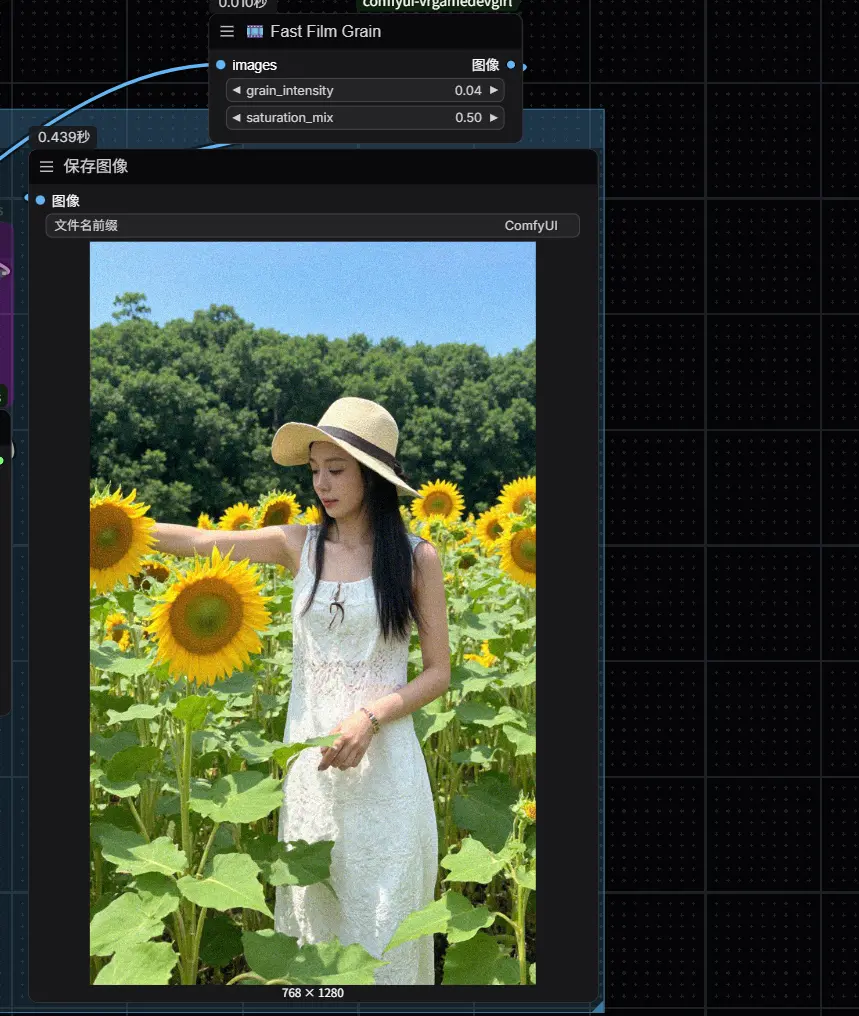Click the Fast Film Grain node menu icon
Image resolution: width=859 pixels, height=1016 pixels.
click(227, 31)
